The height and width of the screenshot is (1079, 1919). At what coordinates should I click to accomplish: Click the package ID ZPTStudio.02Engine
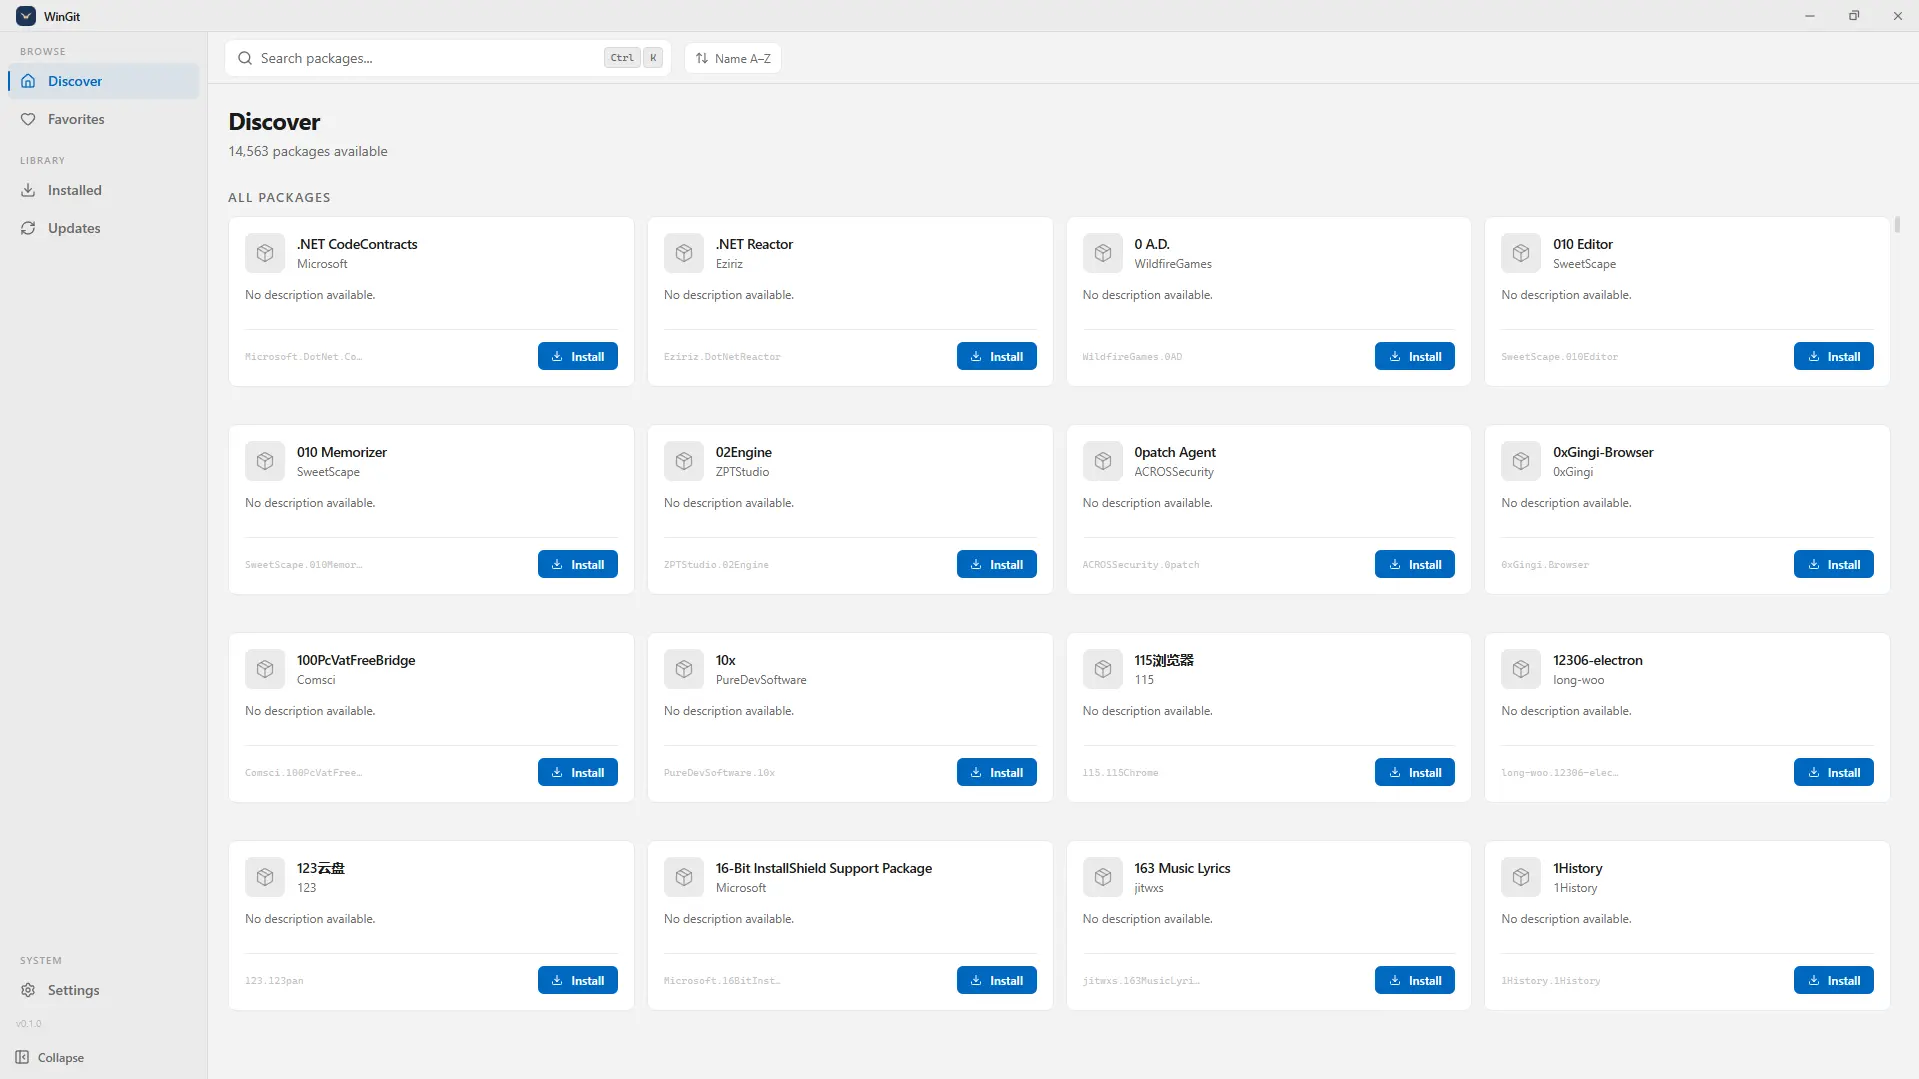[x=716, y=565]
